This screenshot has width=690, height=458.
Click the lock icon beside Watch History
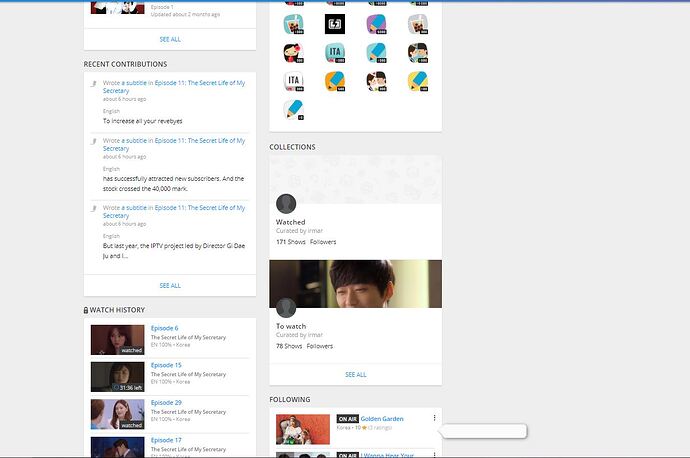pos(86,310)
